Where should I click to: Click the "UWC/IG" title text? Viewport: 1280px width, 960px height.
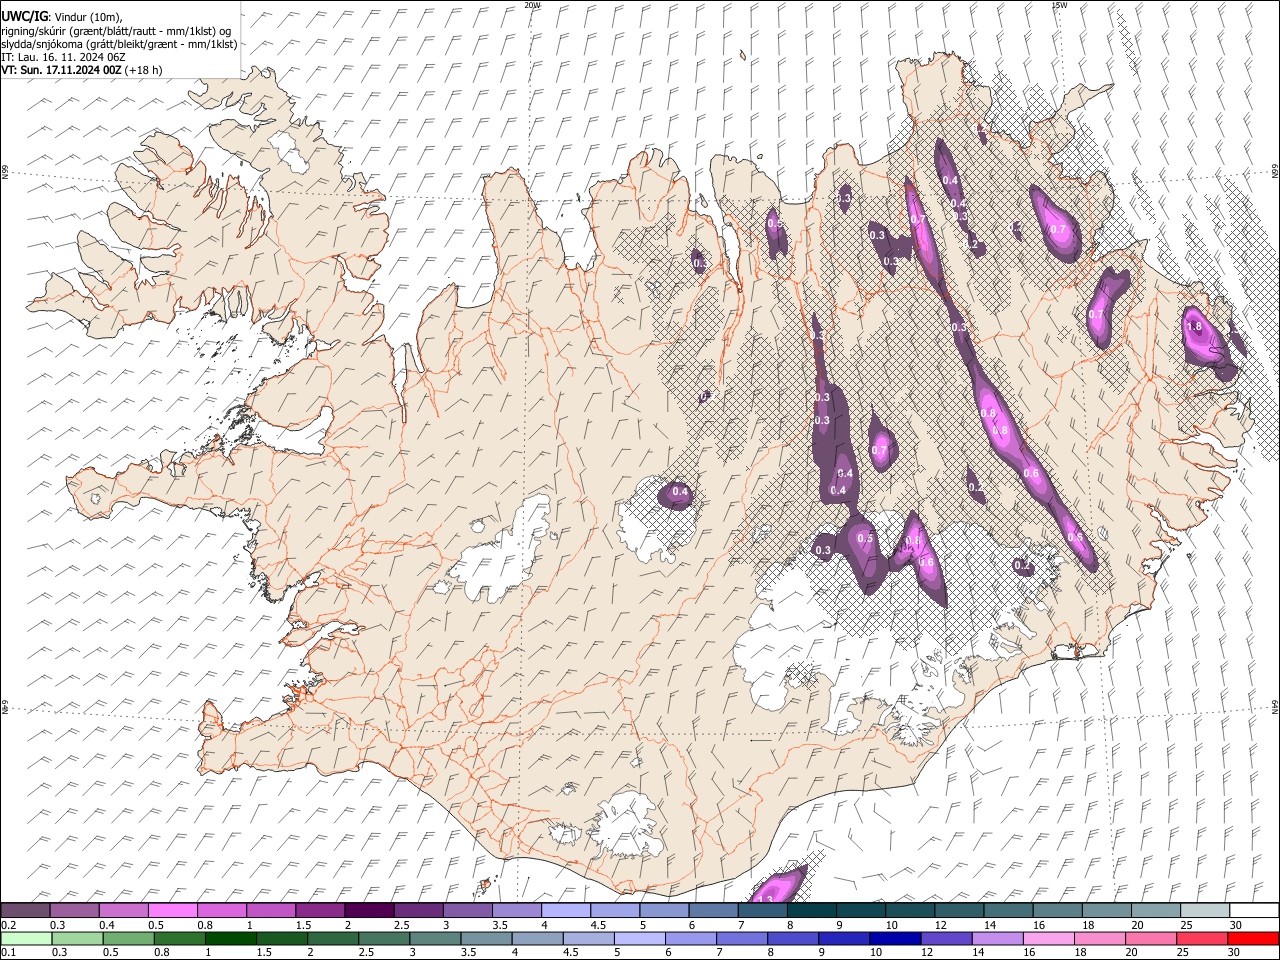coord(23,17)
